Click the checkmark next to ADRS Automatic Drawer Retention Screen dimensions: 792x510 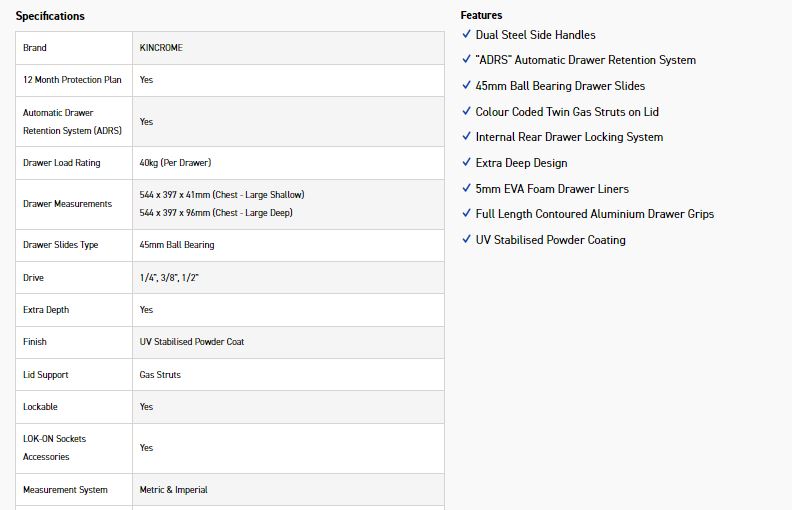click(x=466, y=60)
